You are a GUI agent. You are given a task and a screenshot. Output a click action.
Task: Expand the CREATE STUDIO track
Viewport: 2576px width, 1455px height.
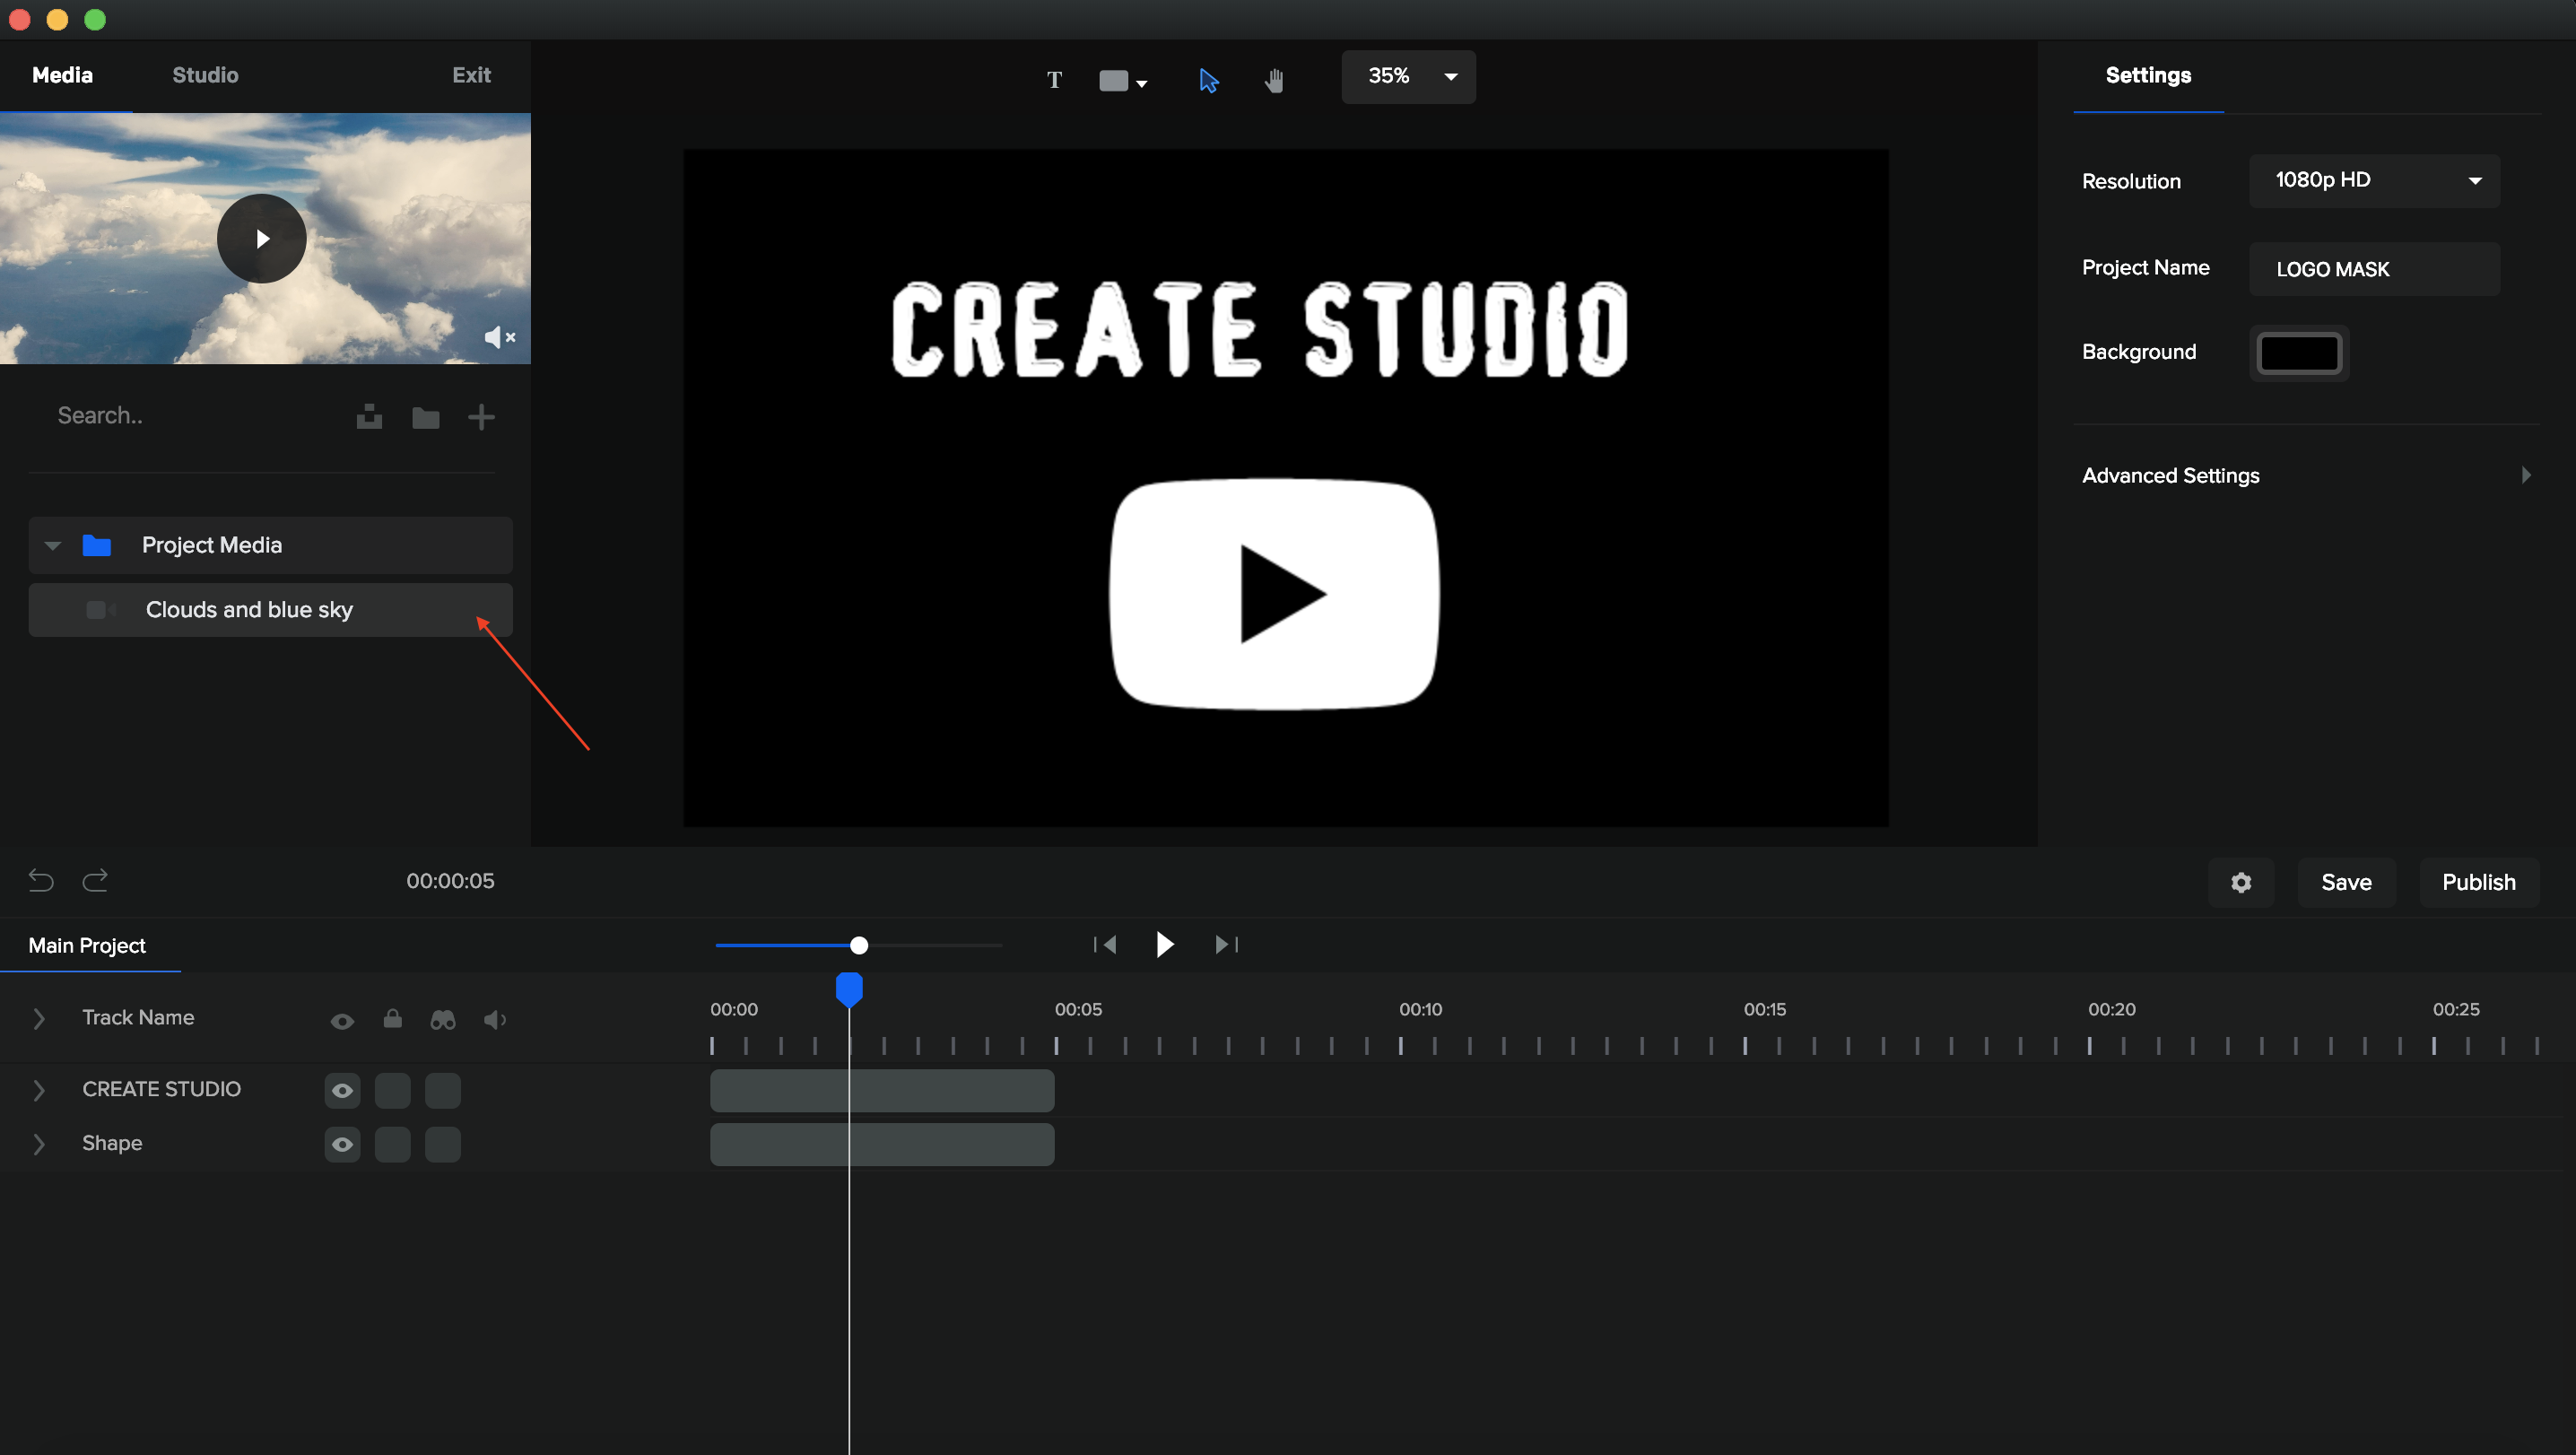(x=39, y=1090)
